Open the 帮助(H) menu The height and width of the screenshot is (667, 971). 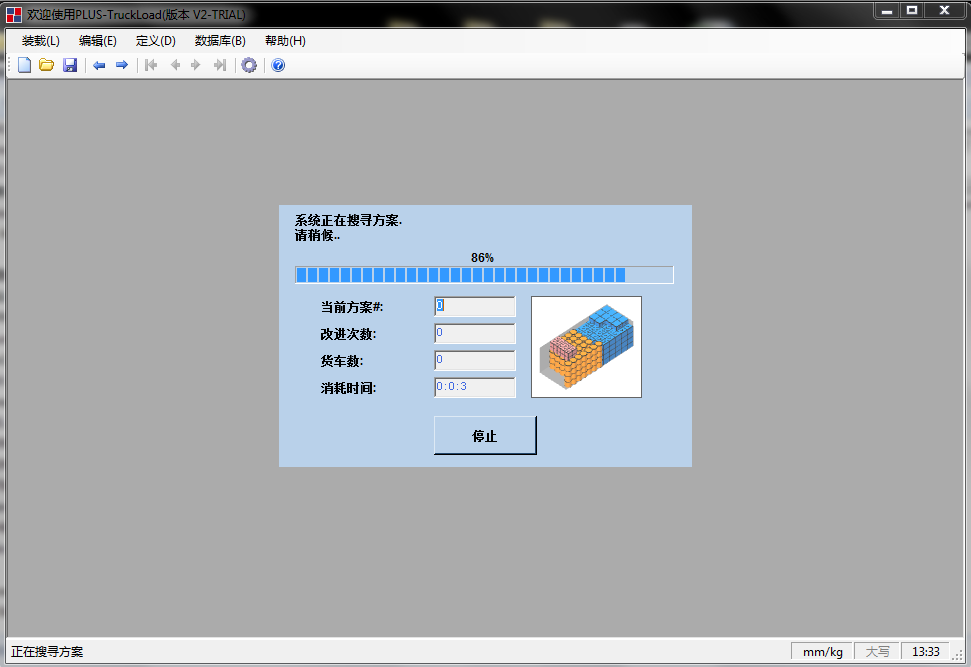click(x=285, y=41)
